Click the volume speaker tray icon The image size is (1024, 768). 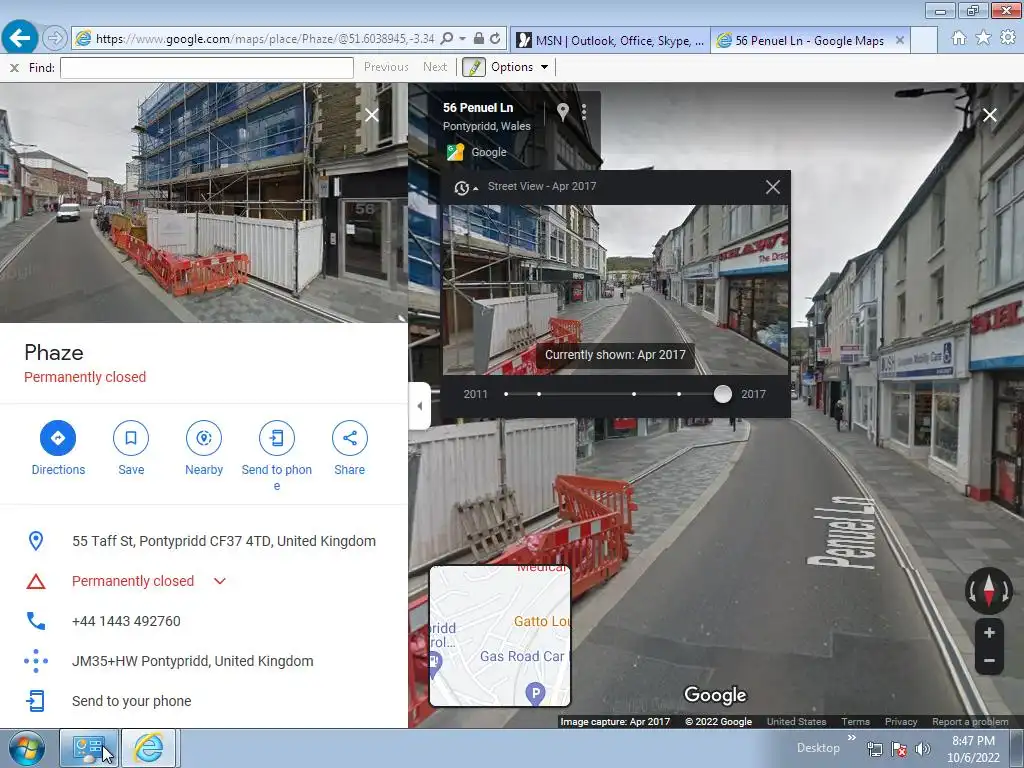922,749
